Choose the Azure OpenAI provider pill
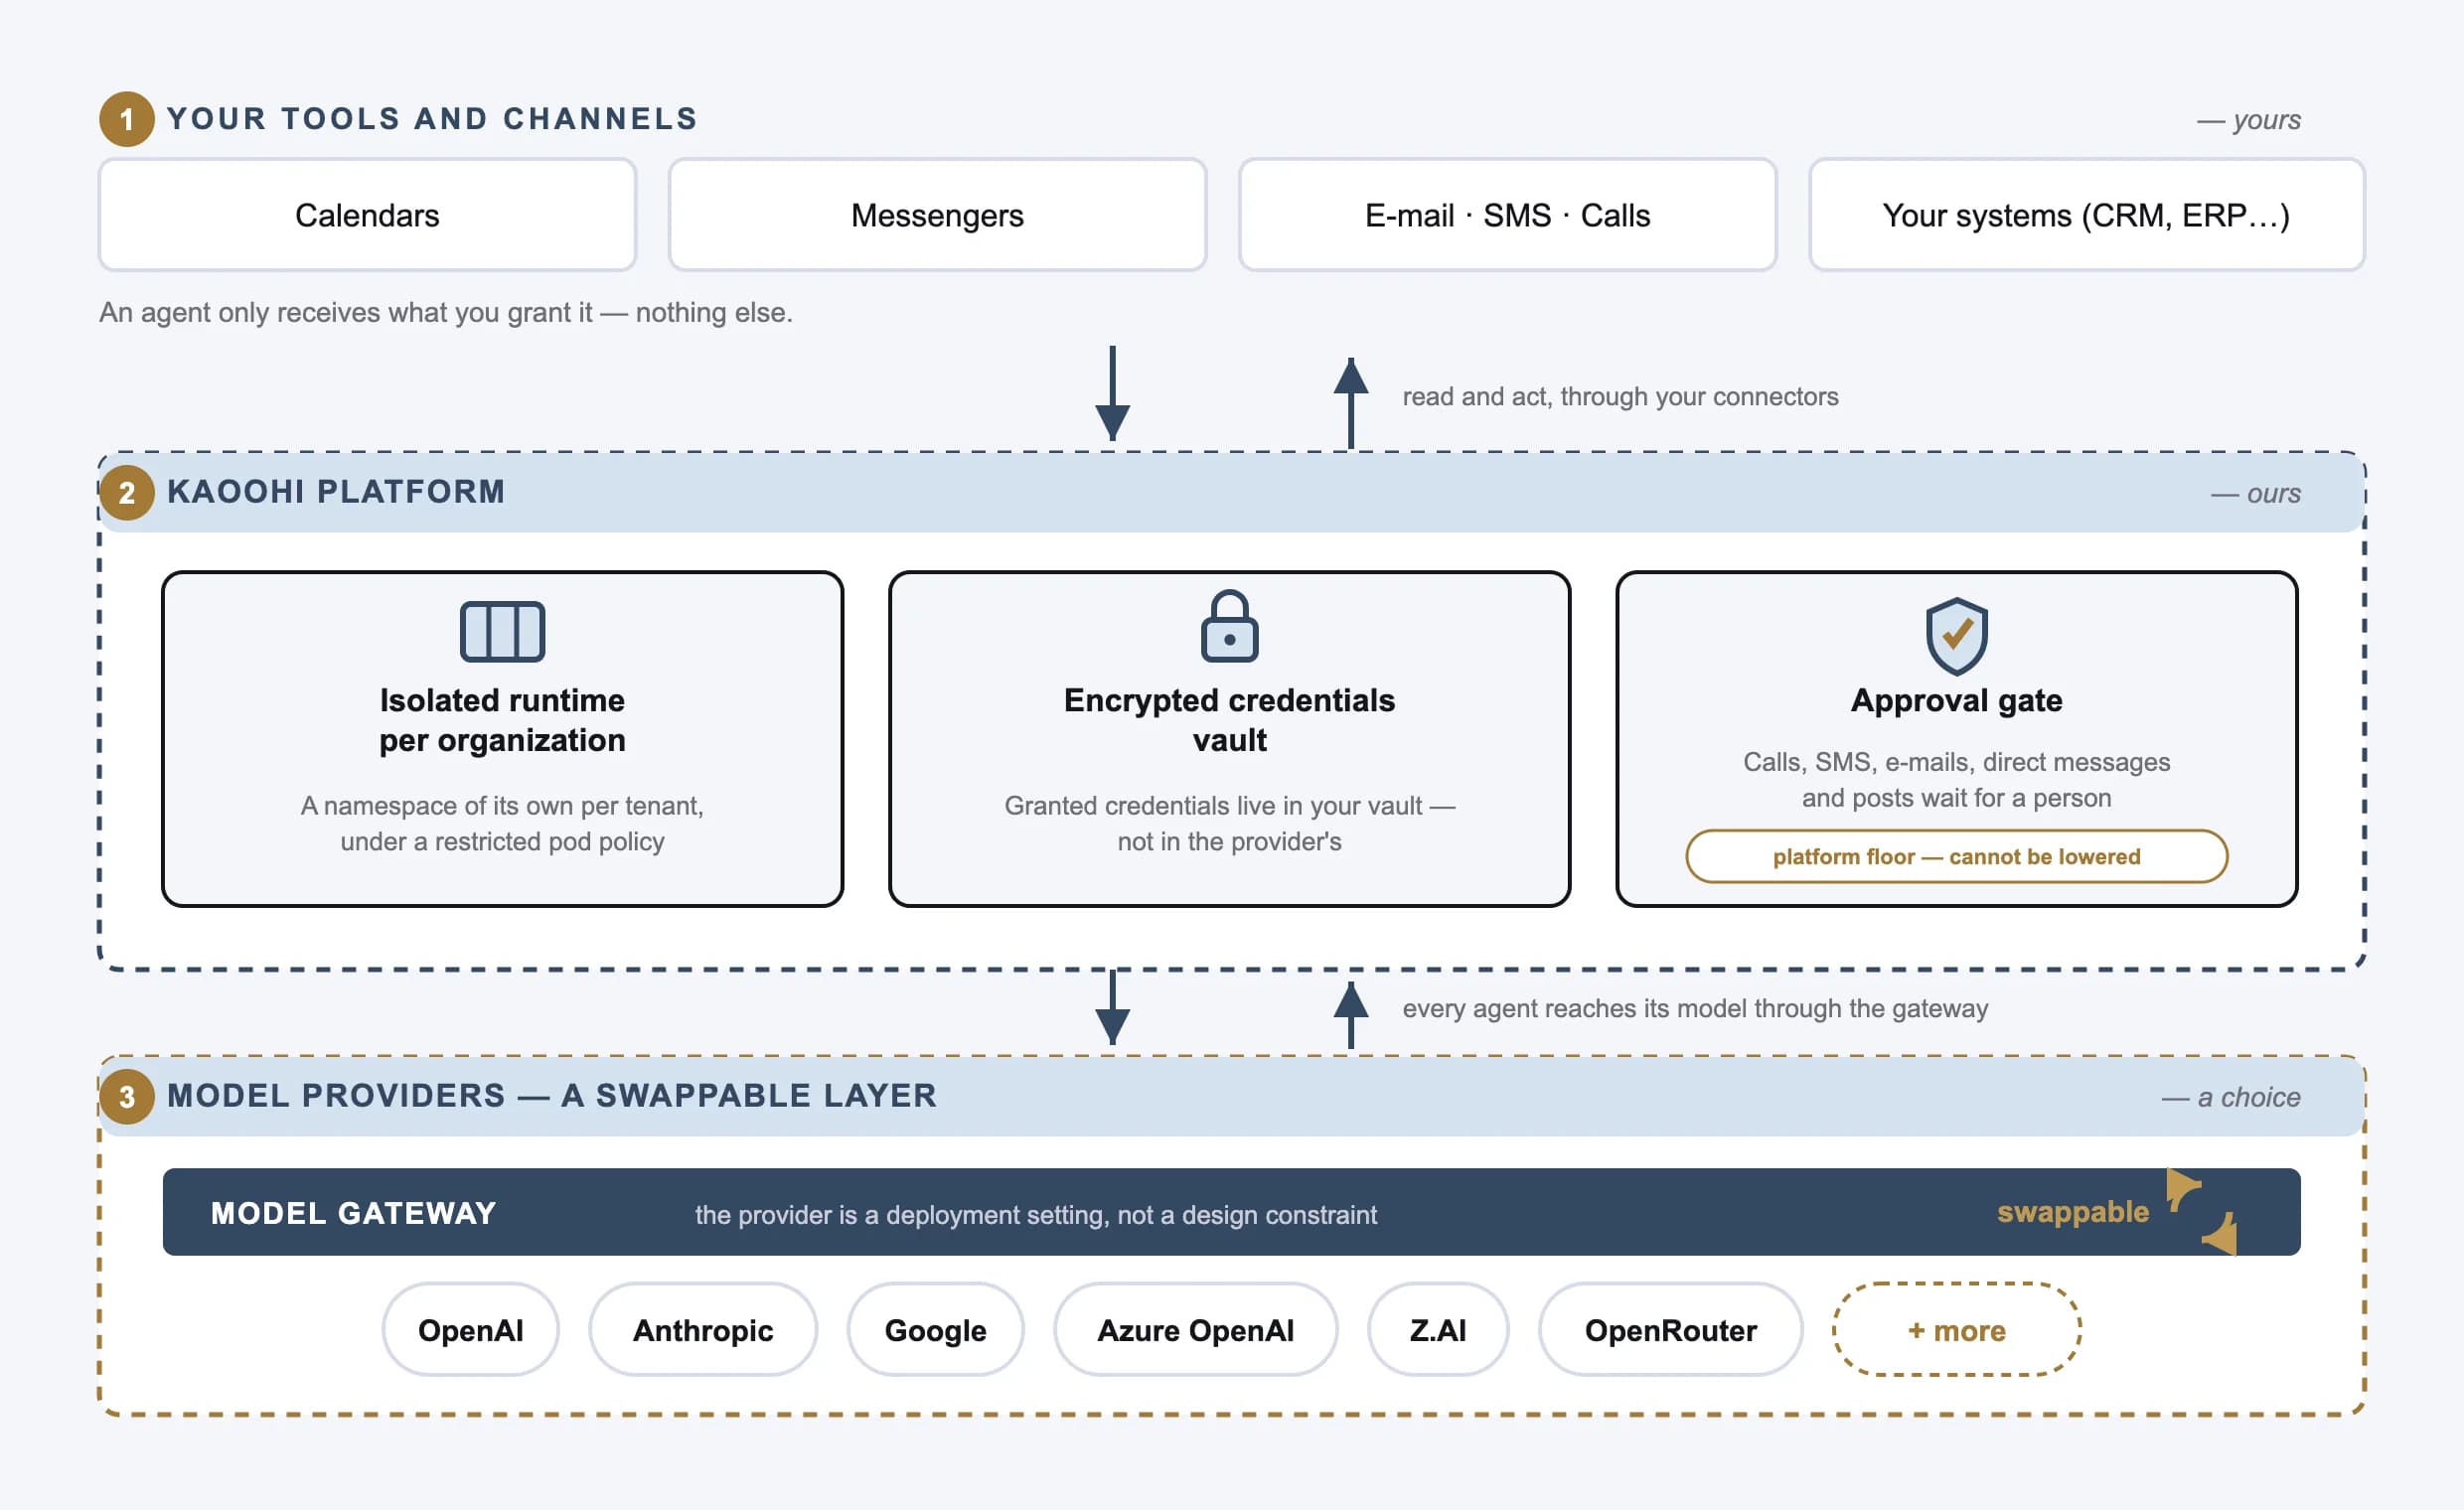The width and height of the screenshot is (2464, 1510). (x=1195, y=1329)
